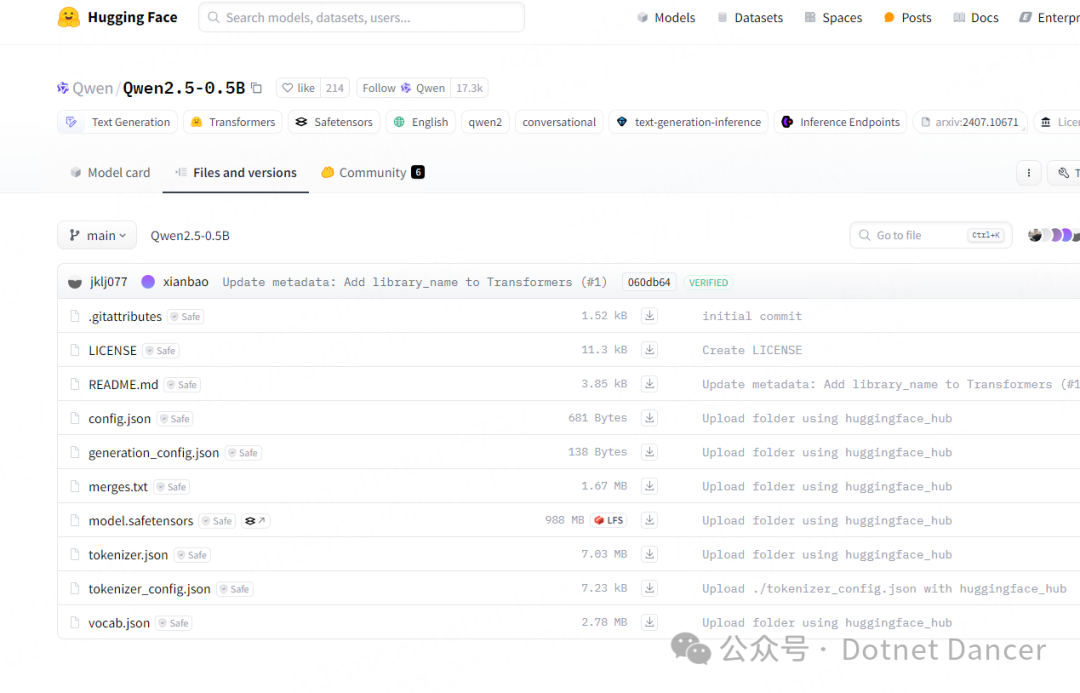Click the qwen2 tag
The image size is (1080, 693).
[486, 122]
